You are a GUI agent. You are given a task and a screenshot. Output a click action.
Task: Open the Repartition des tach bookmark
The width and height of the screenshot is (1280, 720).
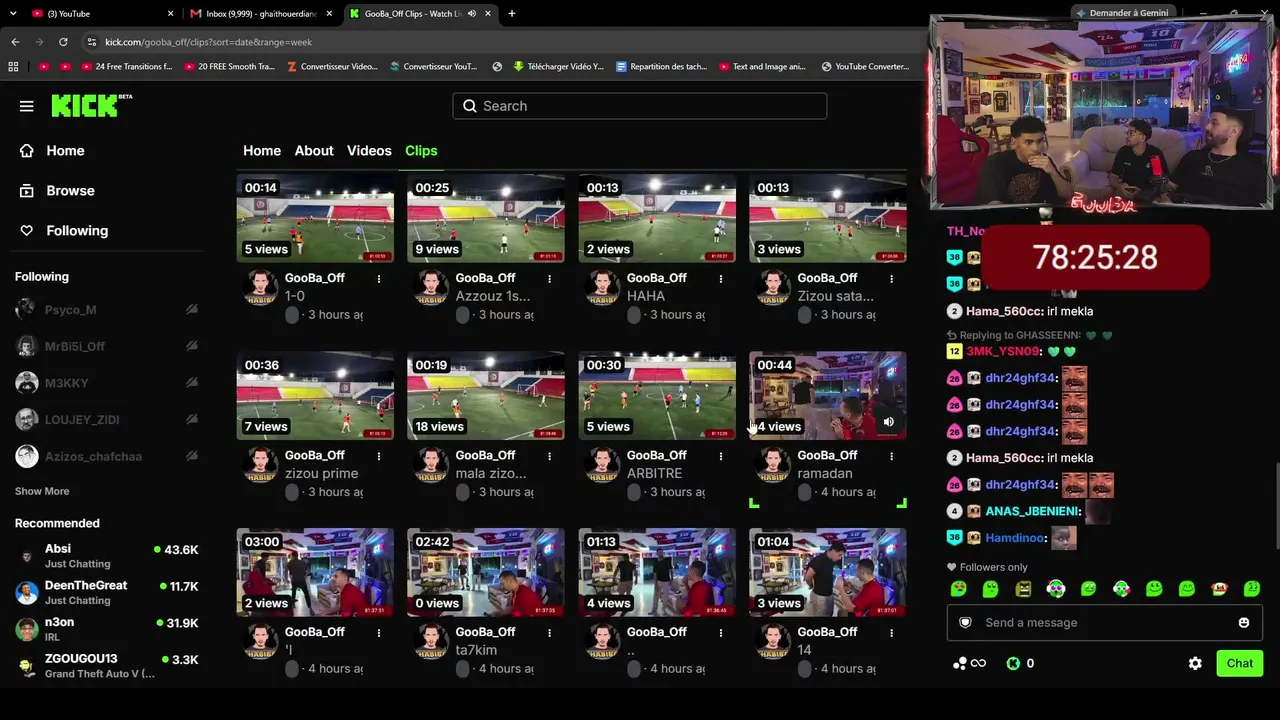662,67
